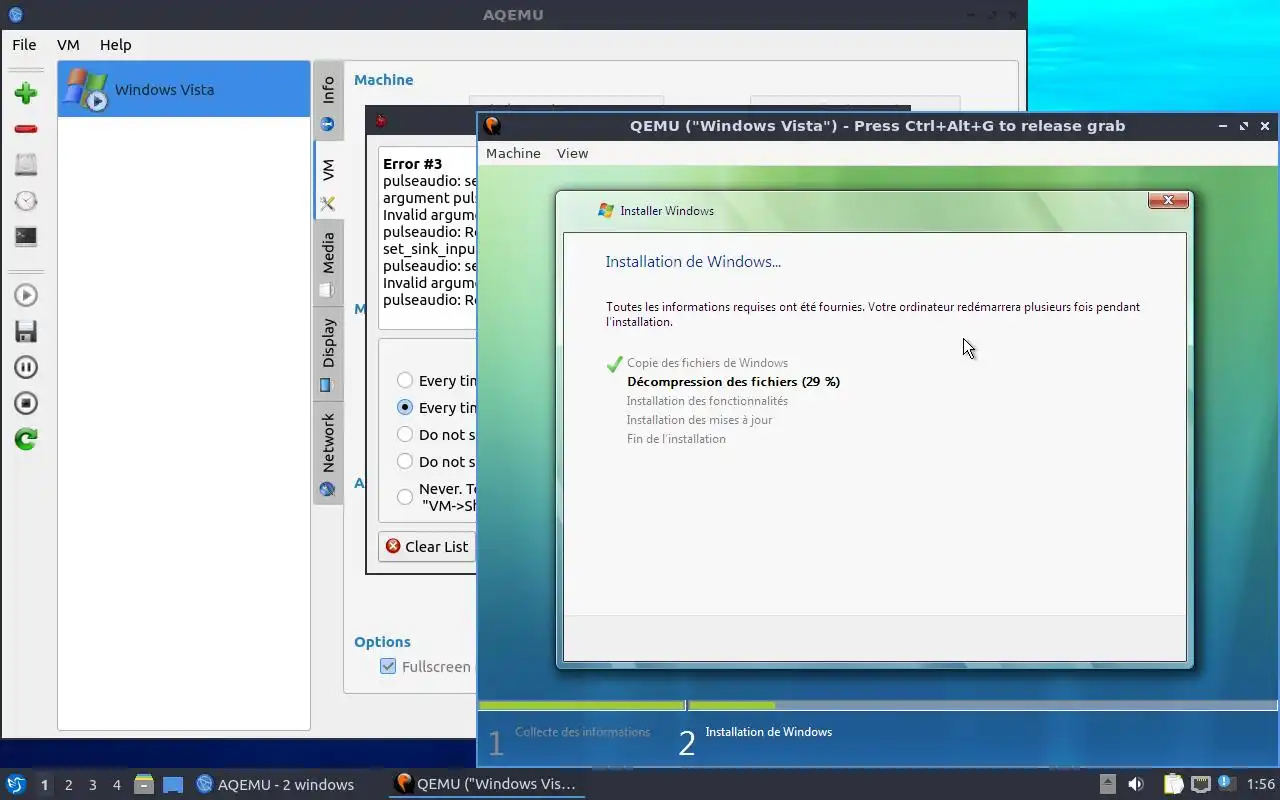Click 'Installation des mises à jour' step
1280x800 pixels.
pyautogui.click(x=699, y=420)
